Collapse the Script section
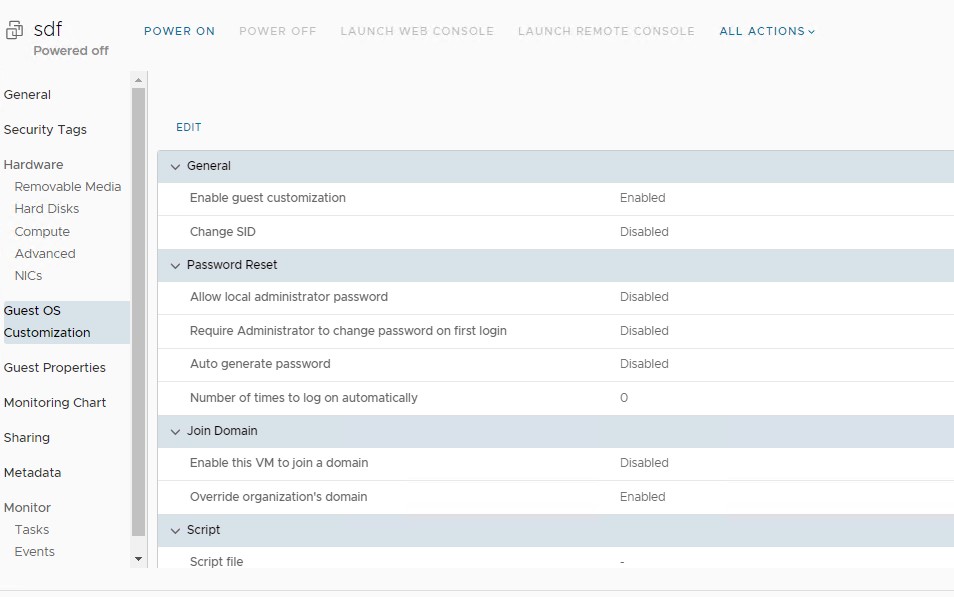Image resolution: width=954 pixels, height=597 pixels. [x=176, y=530]
